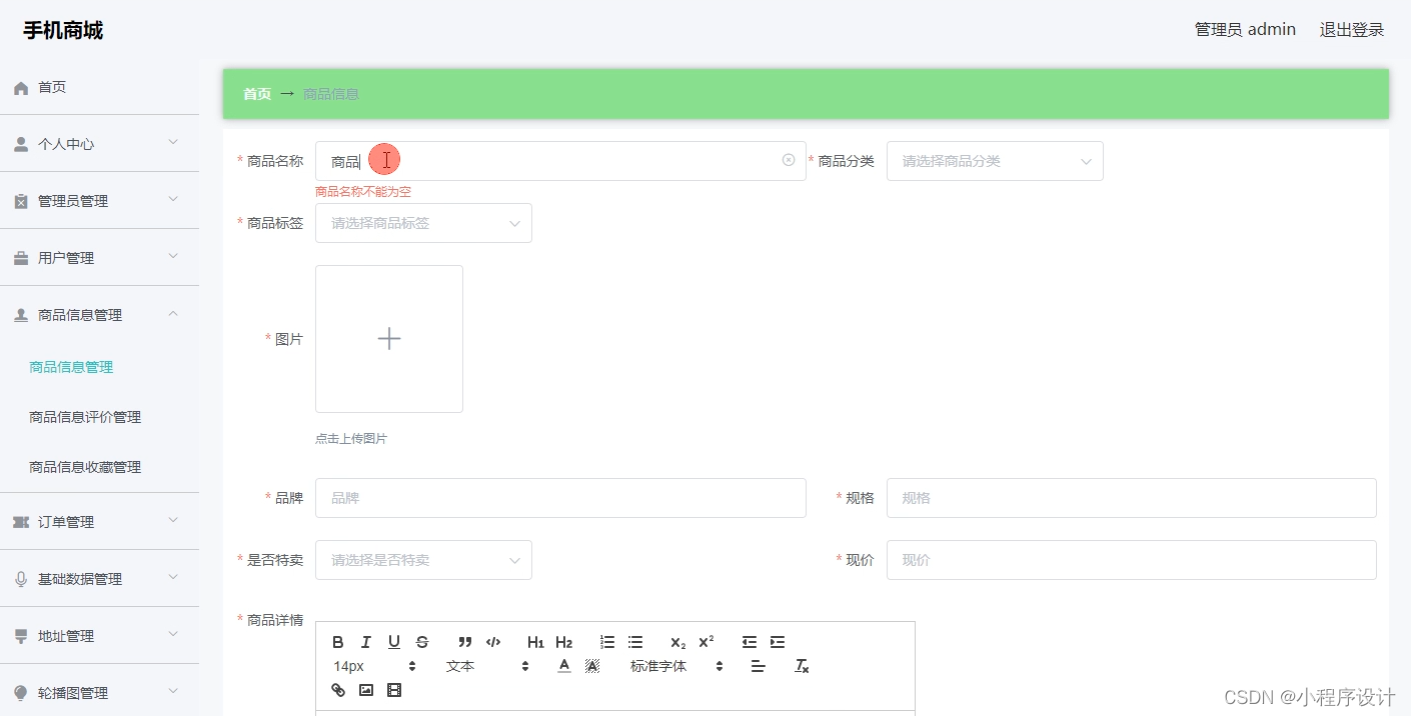
Task: Focus the 规格 input field
Action: click(1131, 498)
